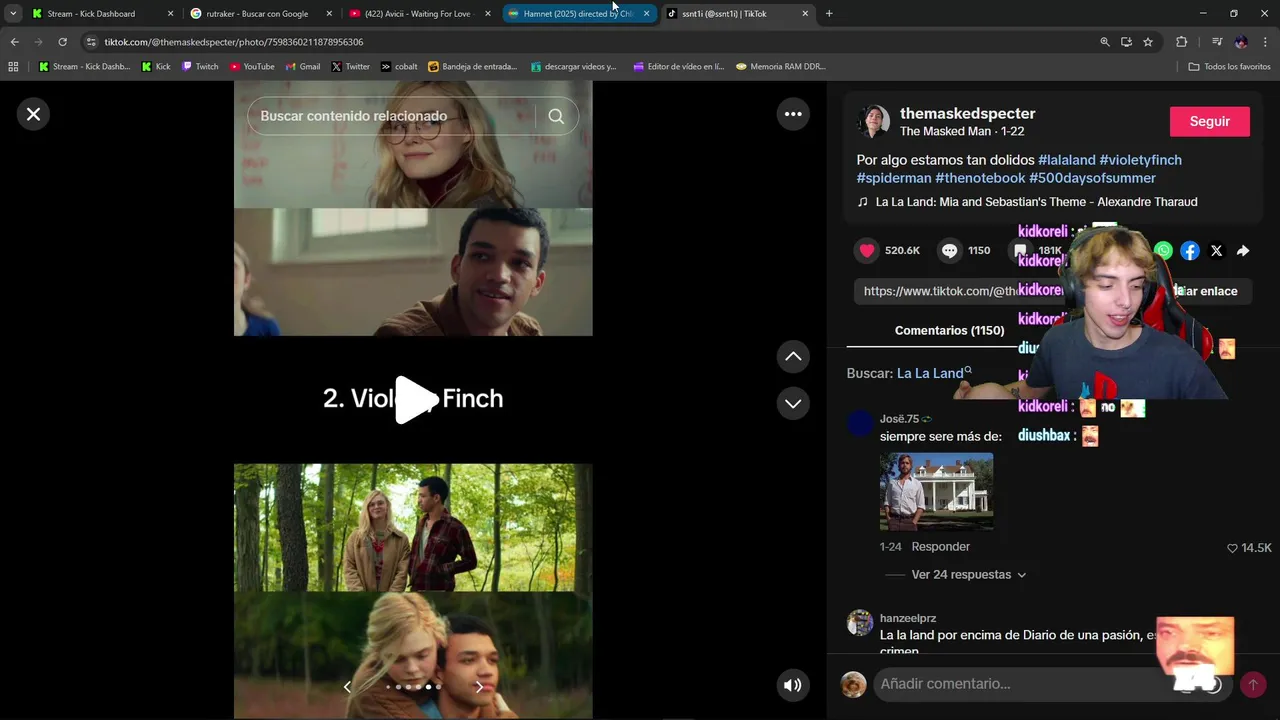Screen dimensions: 1280x720
Task: Open hanzeelprz's profile name
Action: (x=908, y=618)
